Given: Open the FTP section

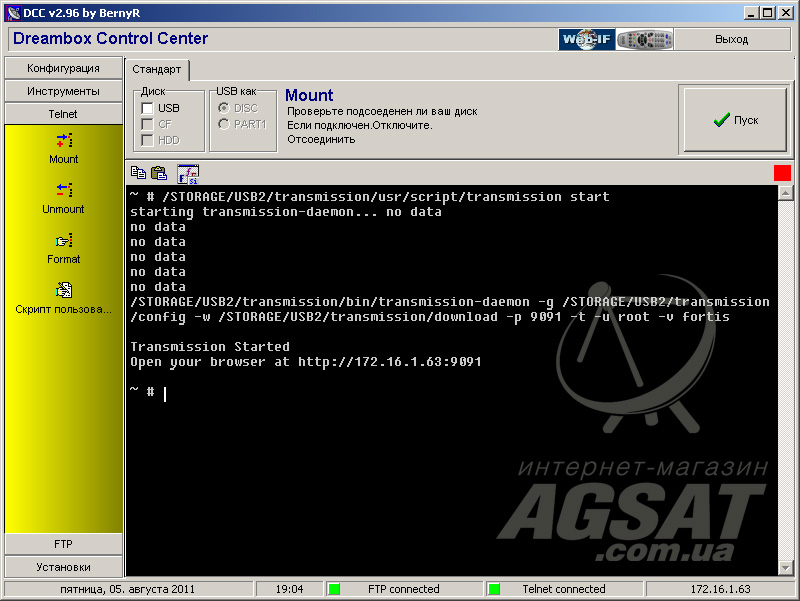Looking at the screenshot, I should [63, 544].
